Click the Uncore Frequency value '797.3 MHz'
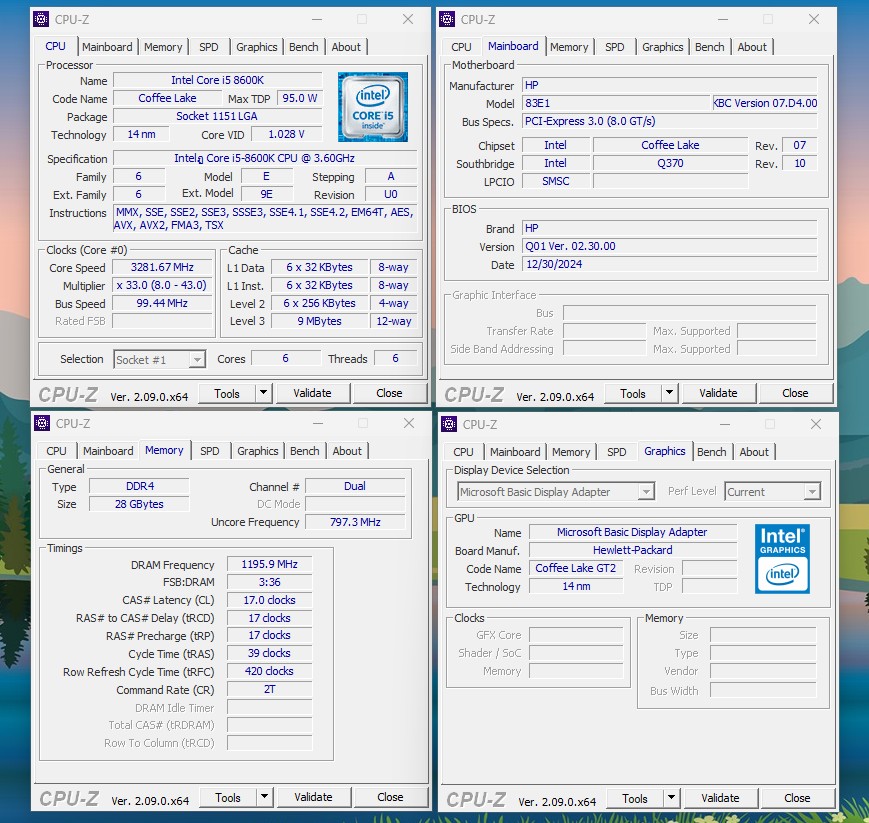The width and height of the screenshot is (869, 823). click(x=355, y=522)
